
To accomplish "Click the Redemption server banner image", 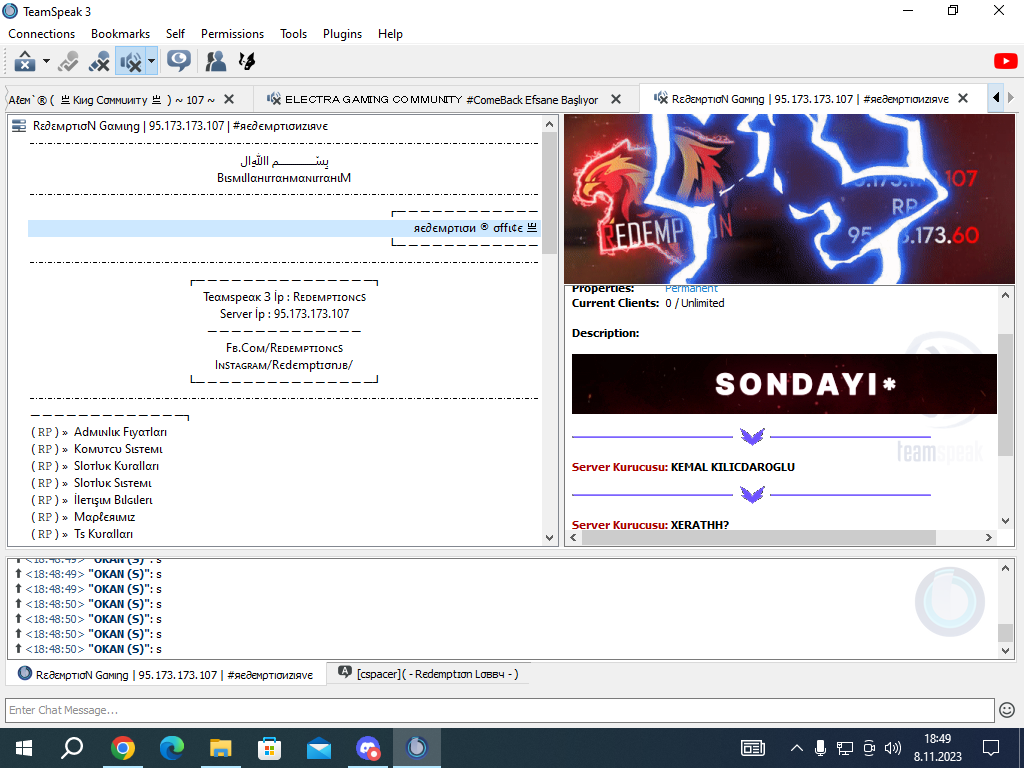I will (x=789, y=199).
